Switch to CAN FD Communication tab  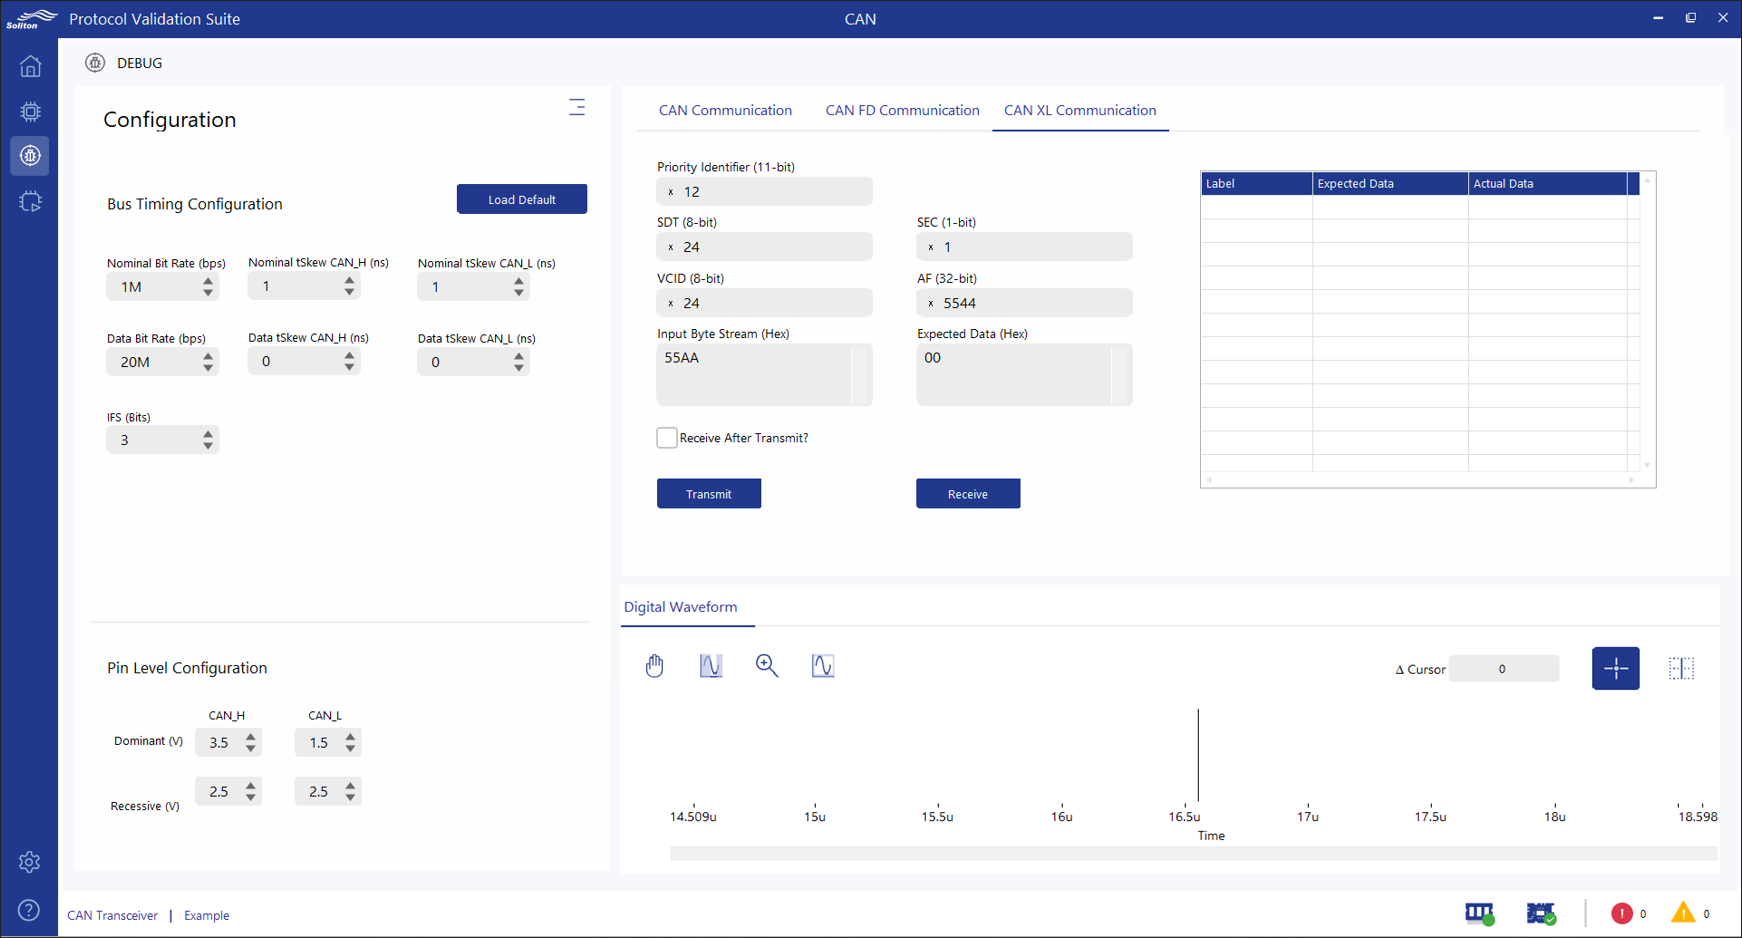point(901,110)
